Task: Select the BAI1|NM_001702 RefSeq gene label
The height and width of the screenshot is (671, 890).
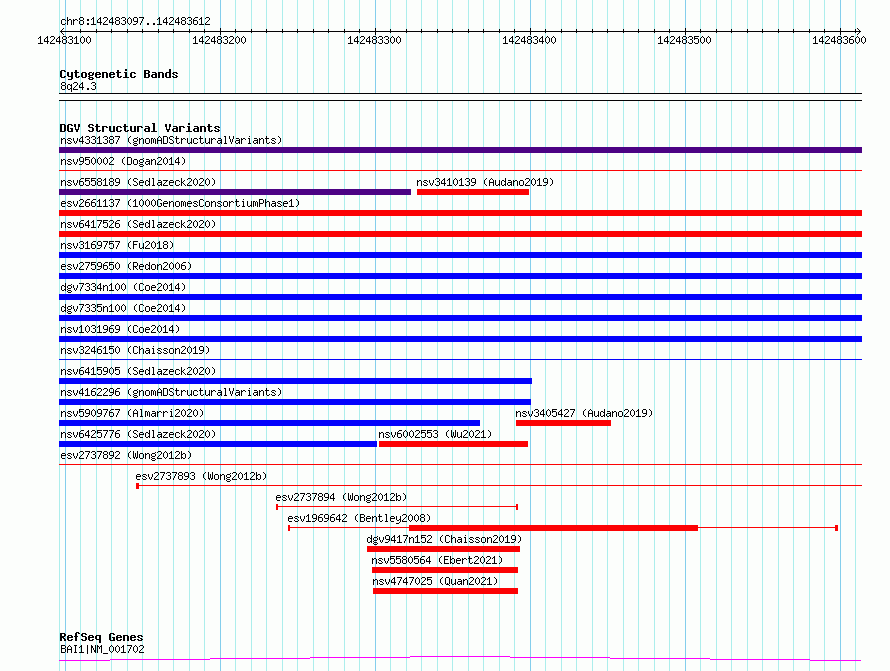Action: pos(102,649)
